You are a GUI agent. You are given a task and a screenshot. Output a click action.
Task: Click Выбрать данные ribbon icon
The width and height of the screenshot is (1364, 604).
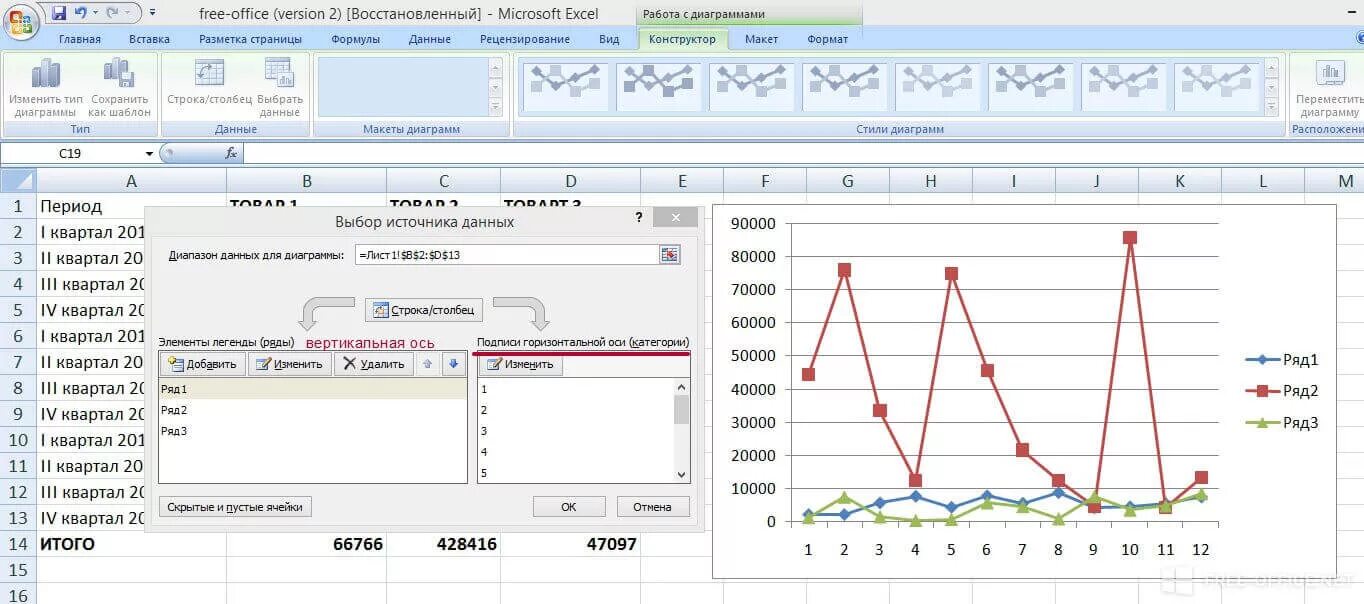(280, 89)
